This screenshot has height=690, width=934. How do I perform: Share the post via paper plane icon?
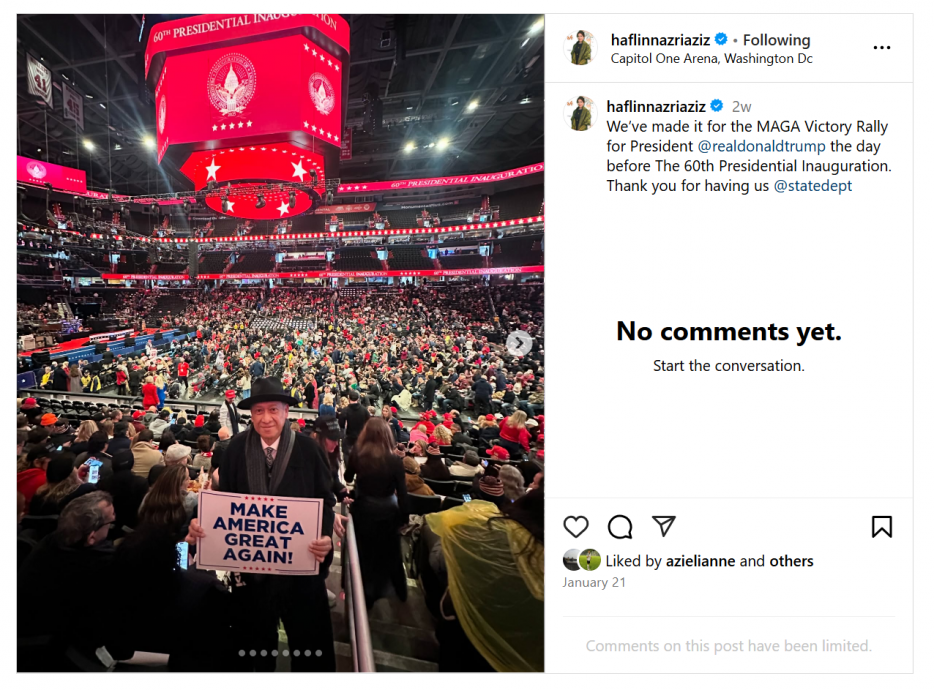tap(664, 527)
